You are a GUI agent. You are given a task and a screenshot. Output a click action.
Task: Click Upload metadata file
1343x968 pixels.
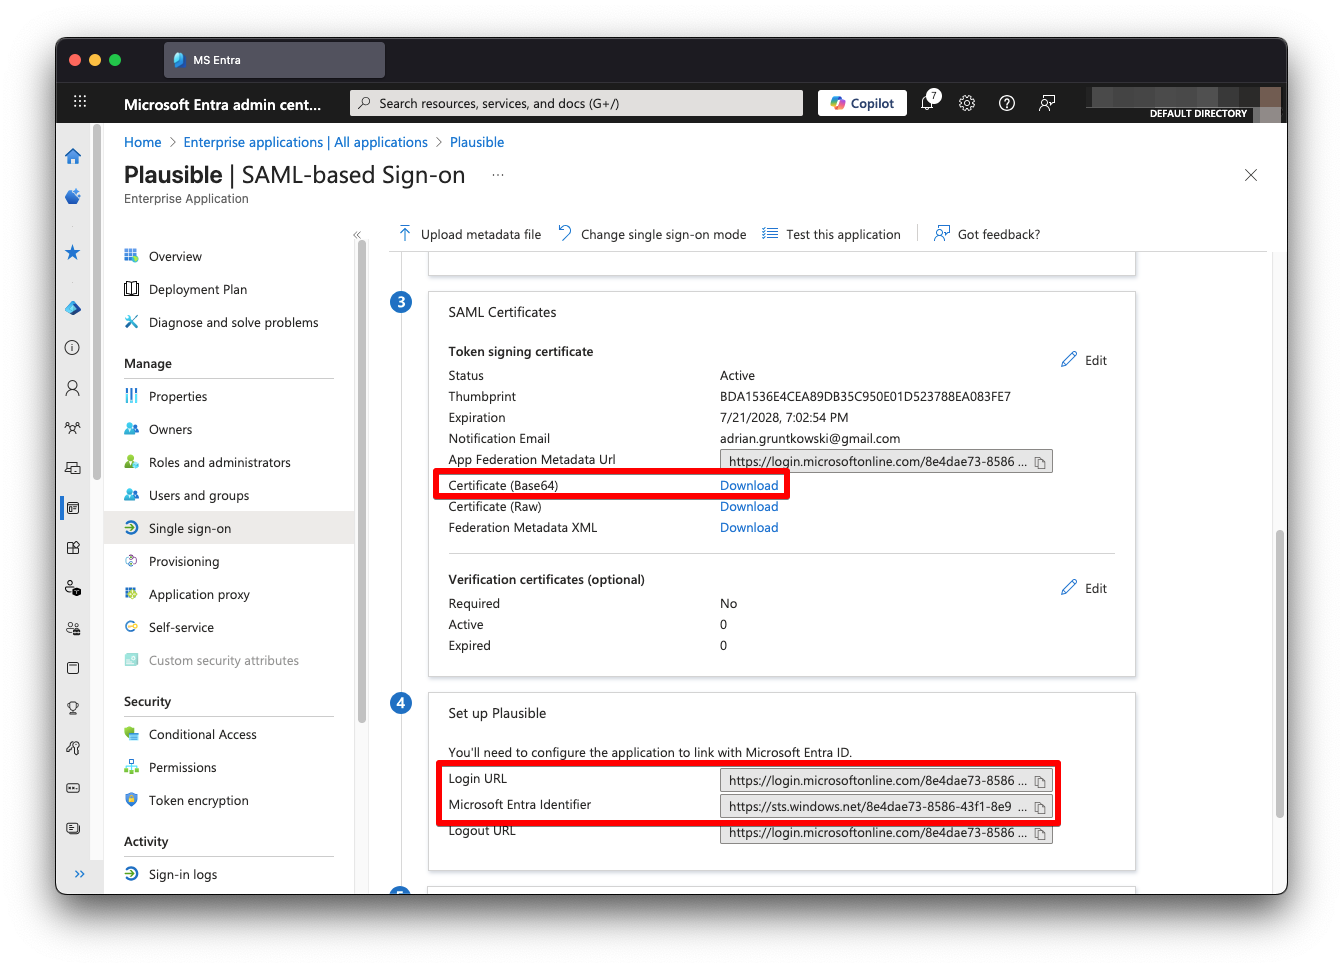[470, 235]
